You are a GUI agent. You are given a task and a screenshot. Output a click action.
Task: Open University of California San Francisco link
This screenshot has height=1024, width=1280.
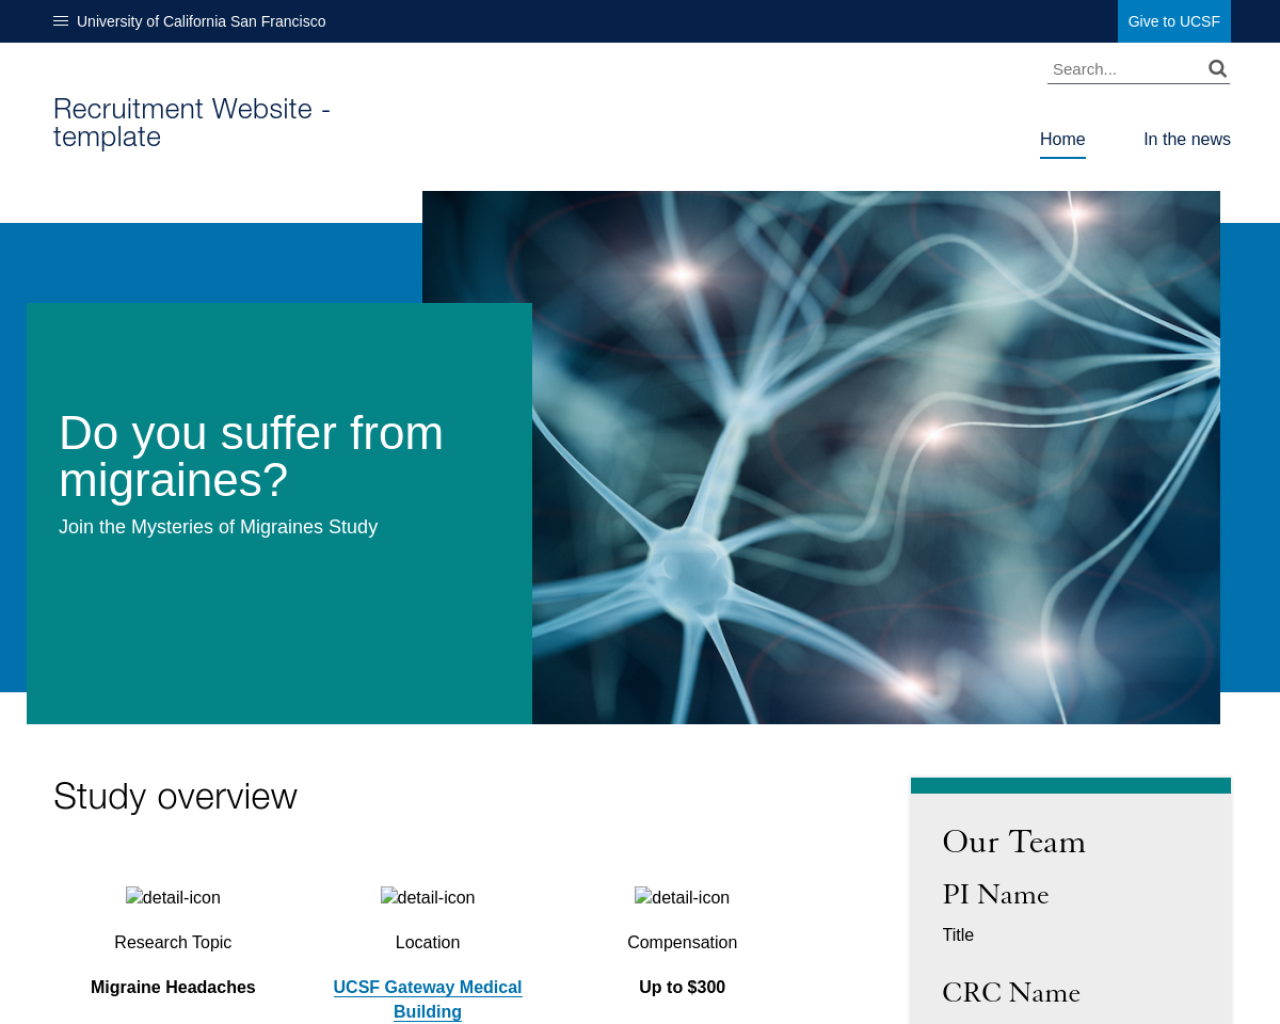201,21
